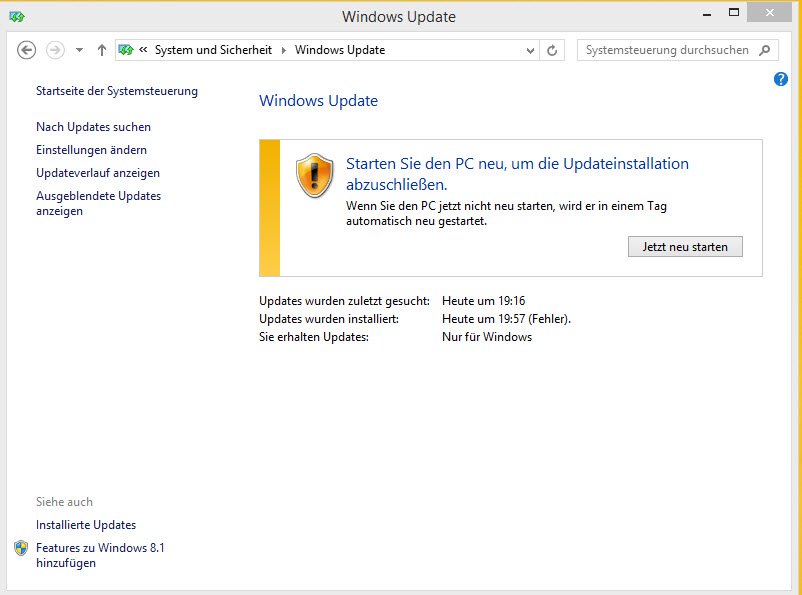Click the 'Heute um 19:16' value
Viewport: 802px width, 595px height.
click(x=483, y=301)
